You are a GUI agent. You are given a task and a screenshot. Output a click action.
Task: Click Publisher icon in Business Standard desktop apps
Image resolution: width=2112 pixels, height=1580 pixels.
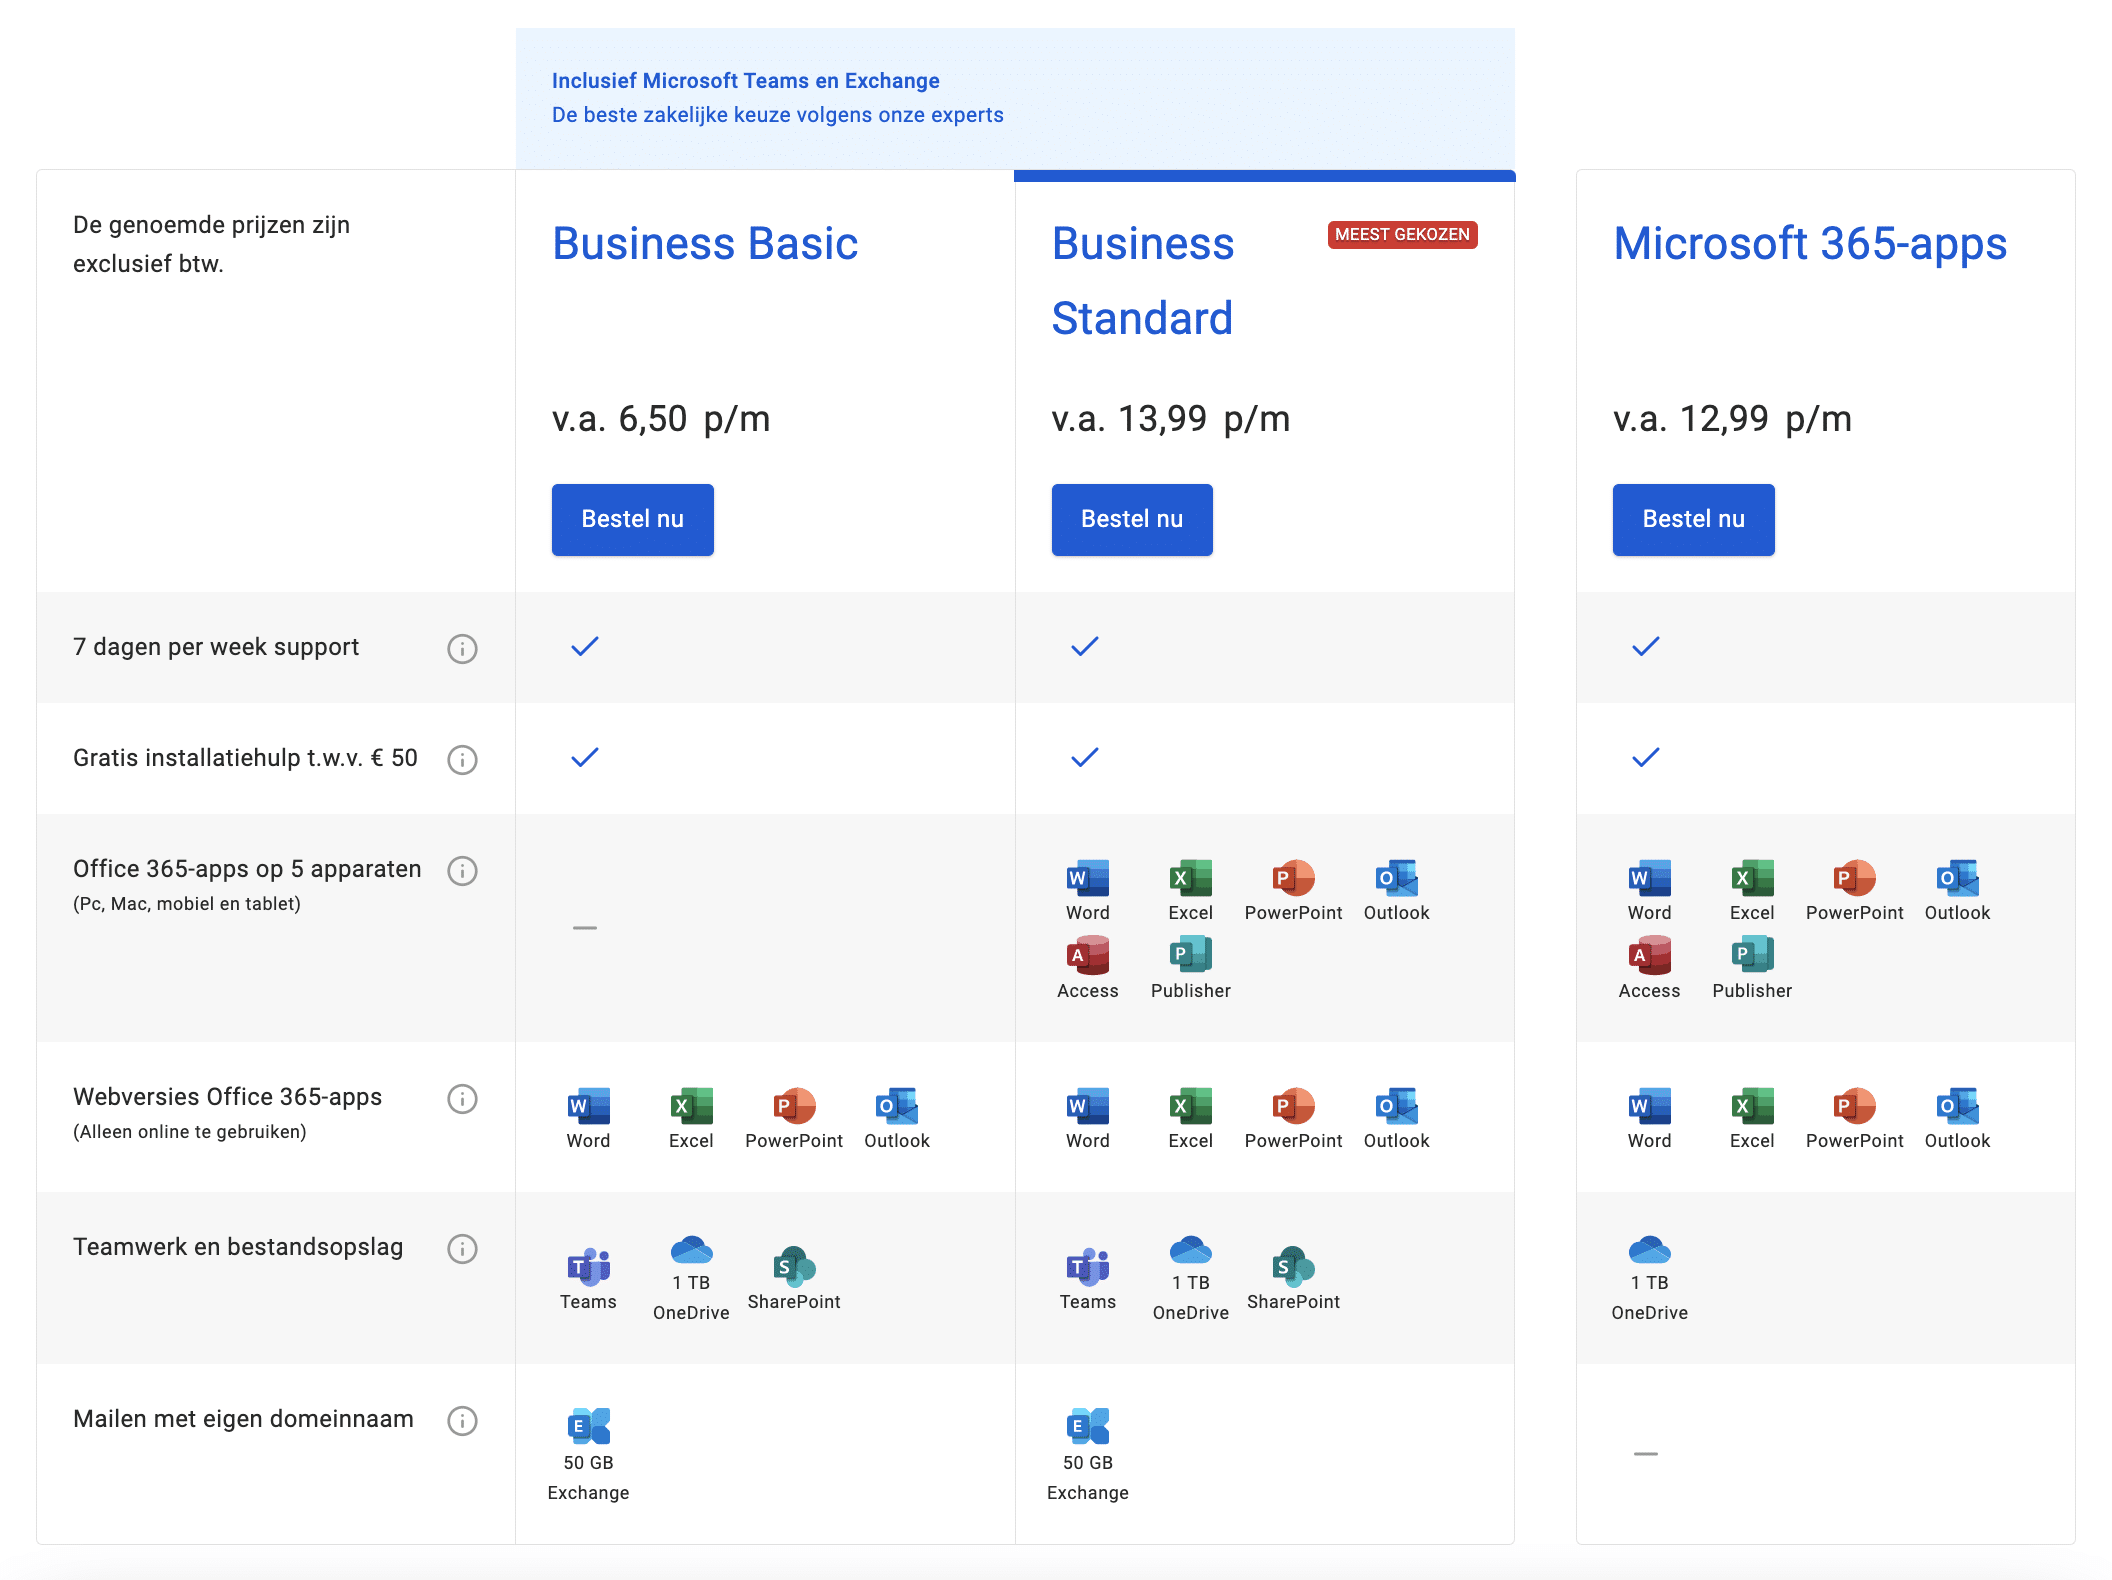[x=1191, y=955]
